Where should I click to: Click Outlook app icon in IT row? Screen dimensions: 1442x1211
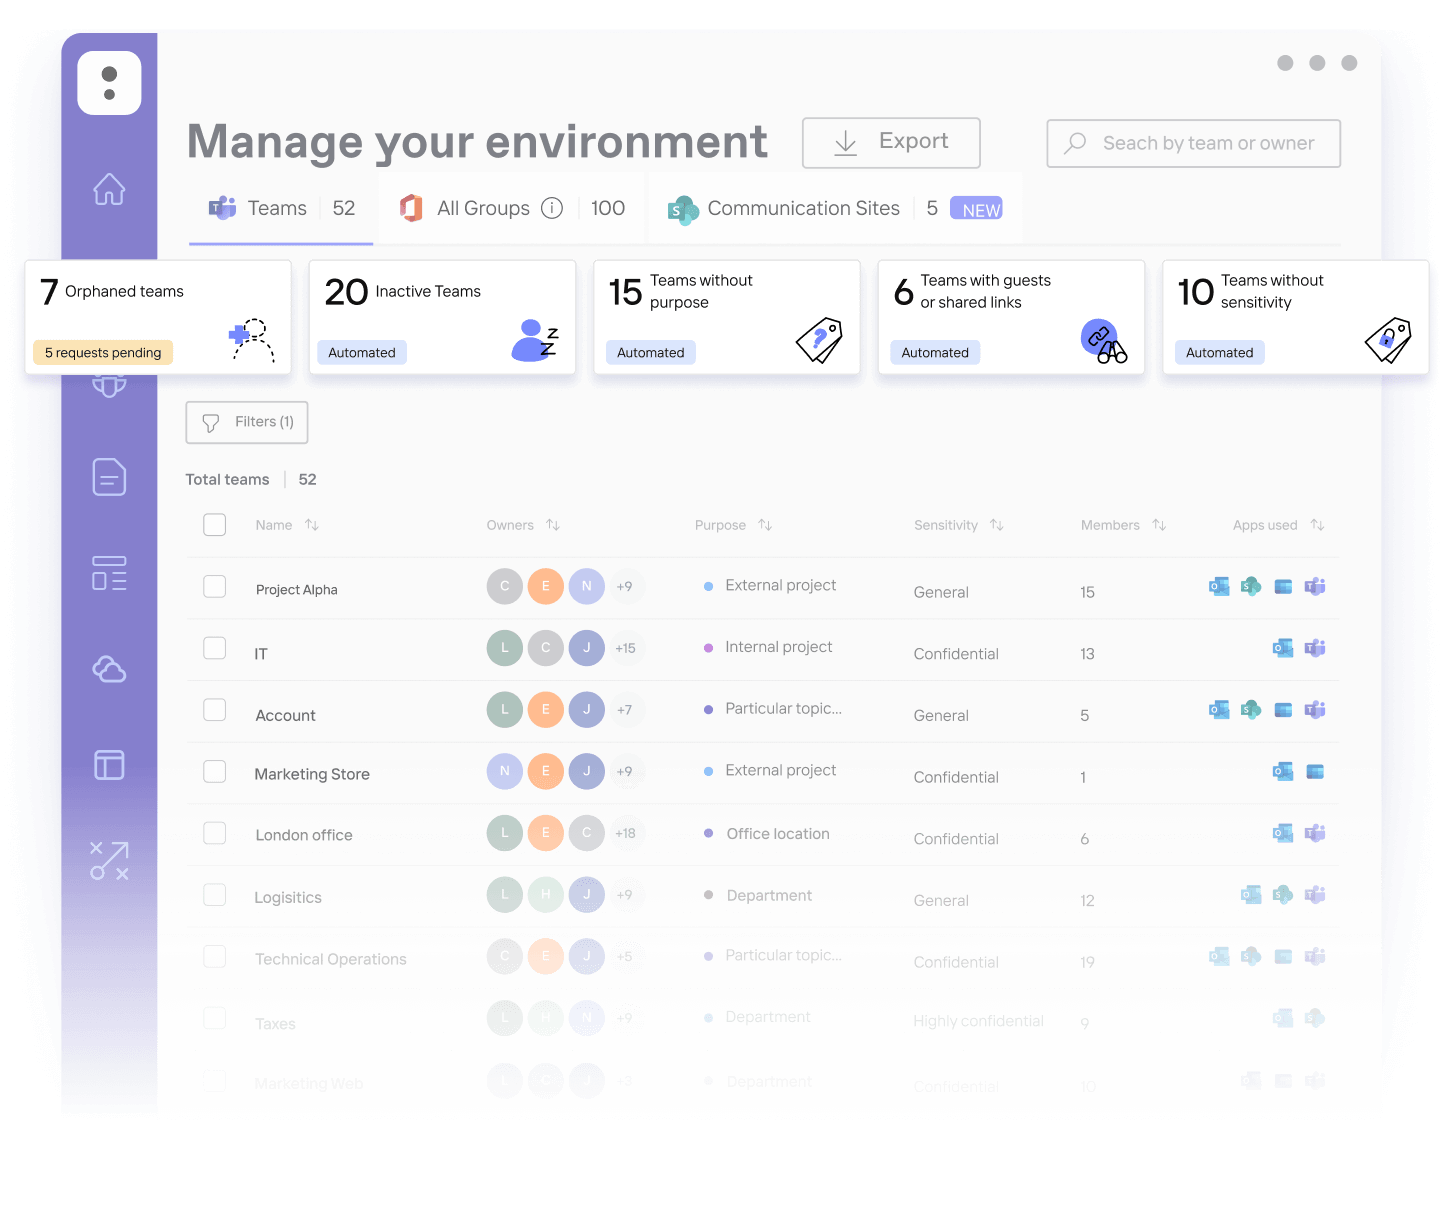point(1283,648)
